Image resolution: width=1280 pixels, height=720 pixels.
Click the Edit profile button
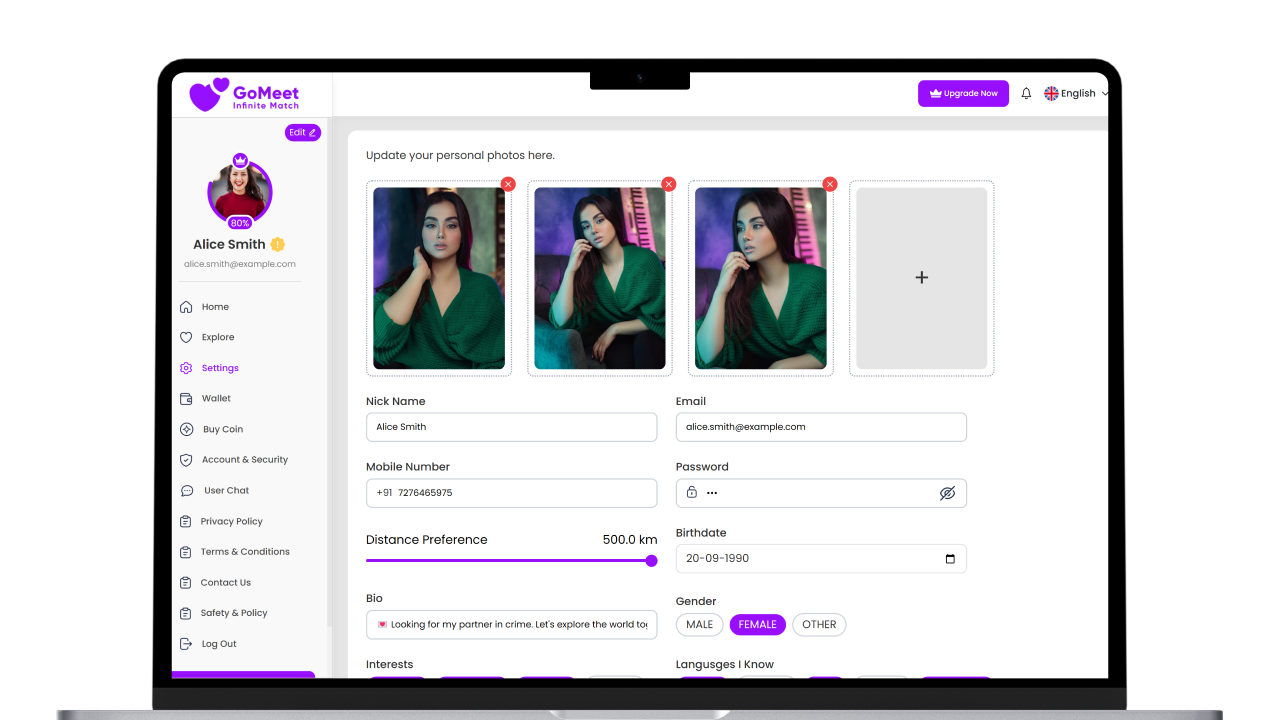pyautogui.click(x=302, y=133)
